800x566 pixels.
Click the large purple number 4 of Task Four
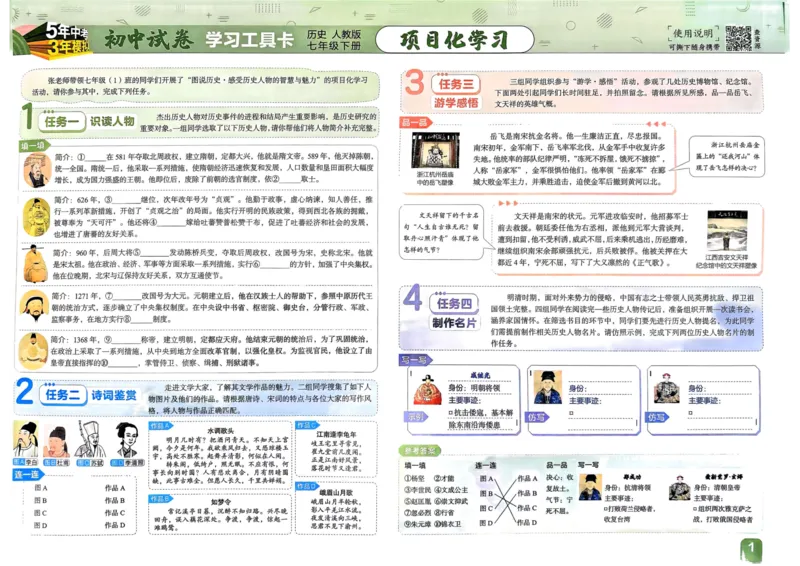pos(412,298)
